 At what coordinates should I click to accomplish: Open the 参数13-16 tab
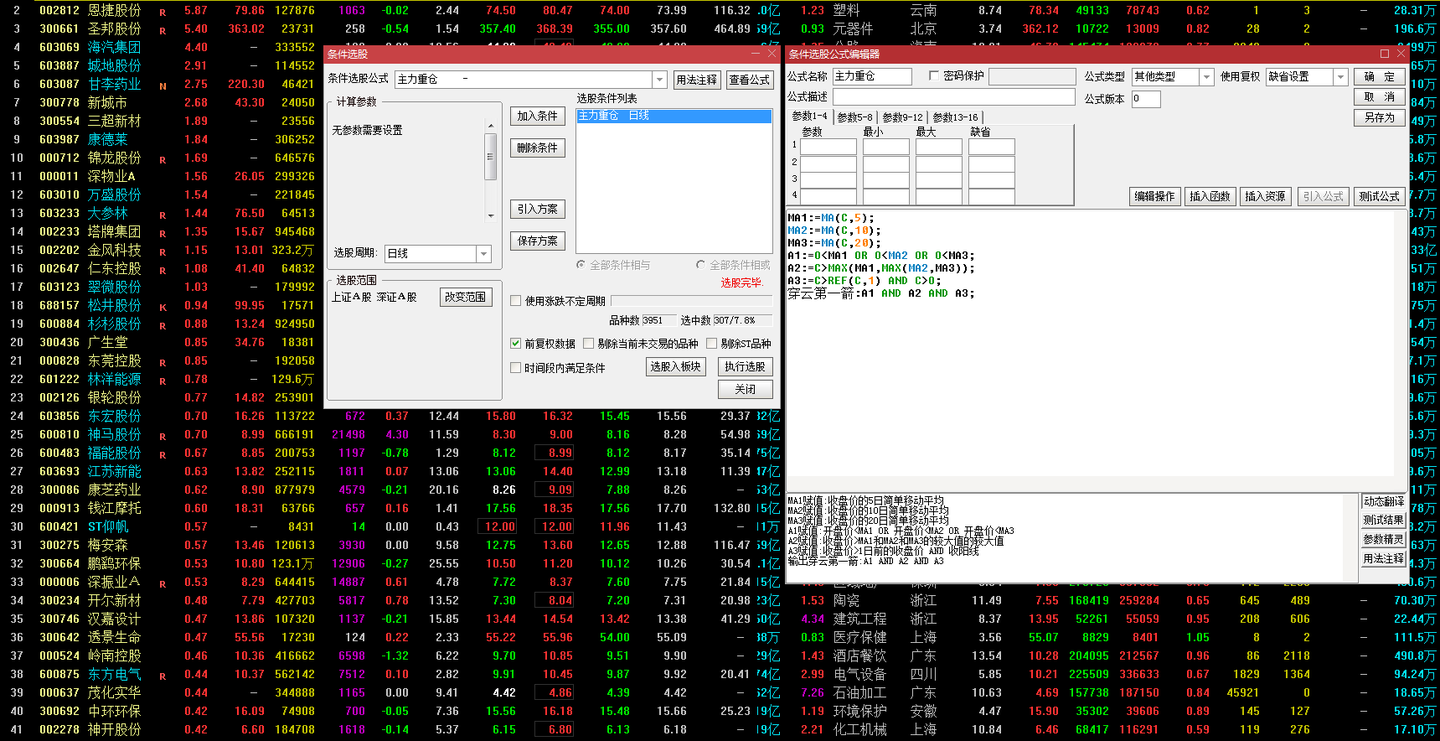955,117
